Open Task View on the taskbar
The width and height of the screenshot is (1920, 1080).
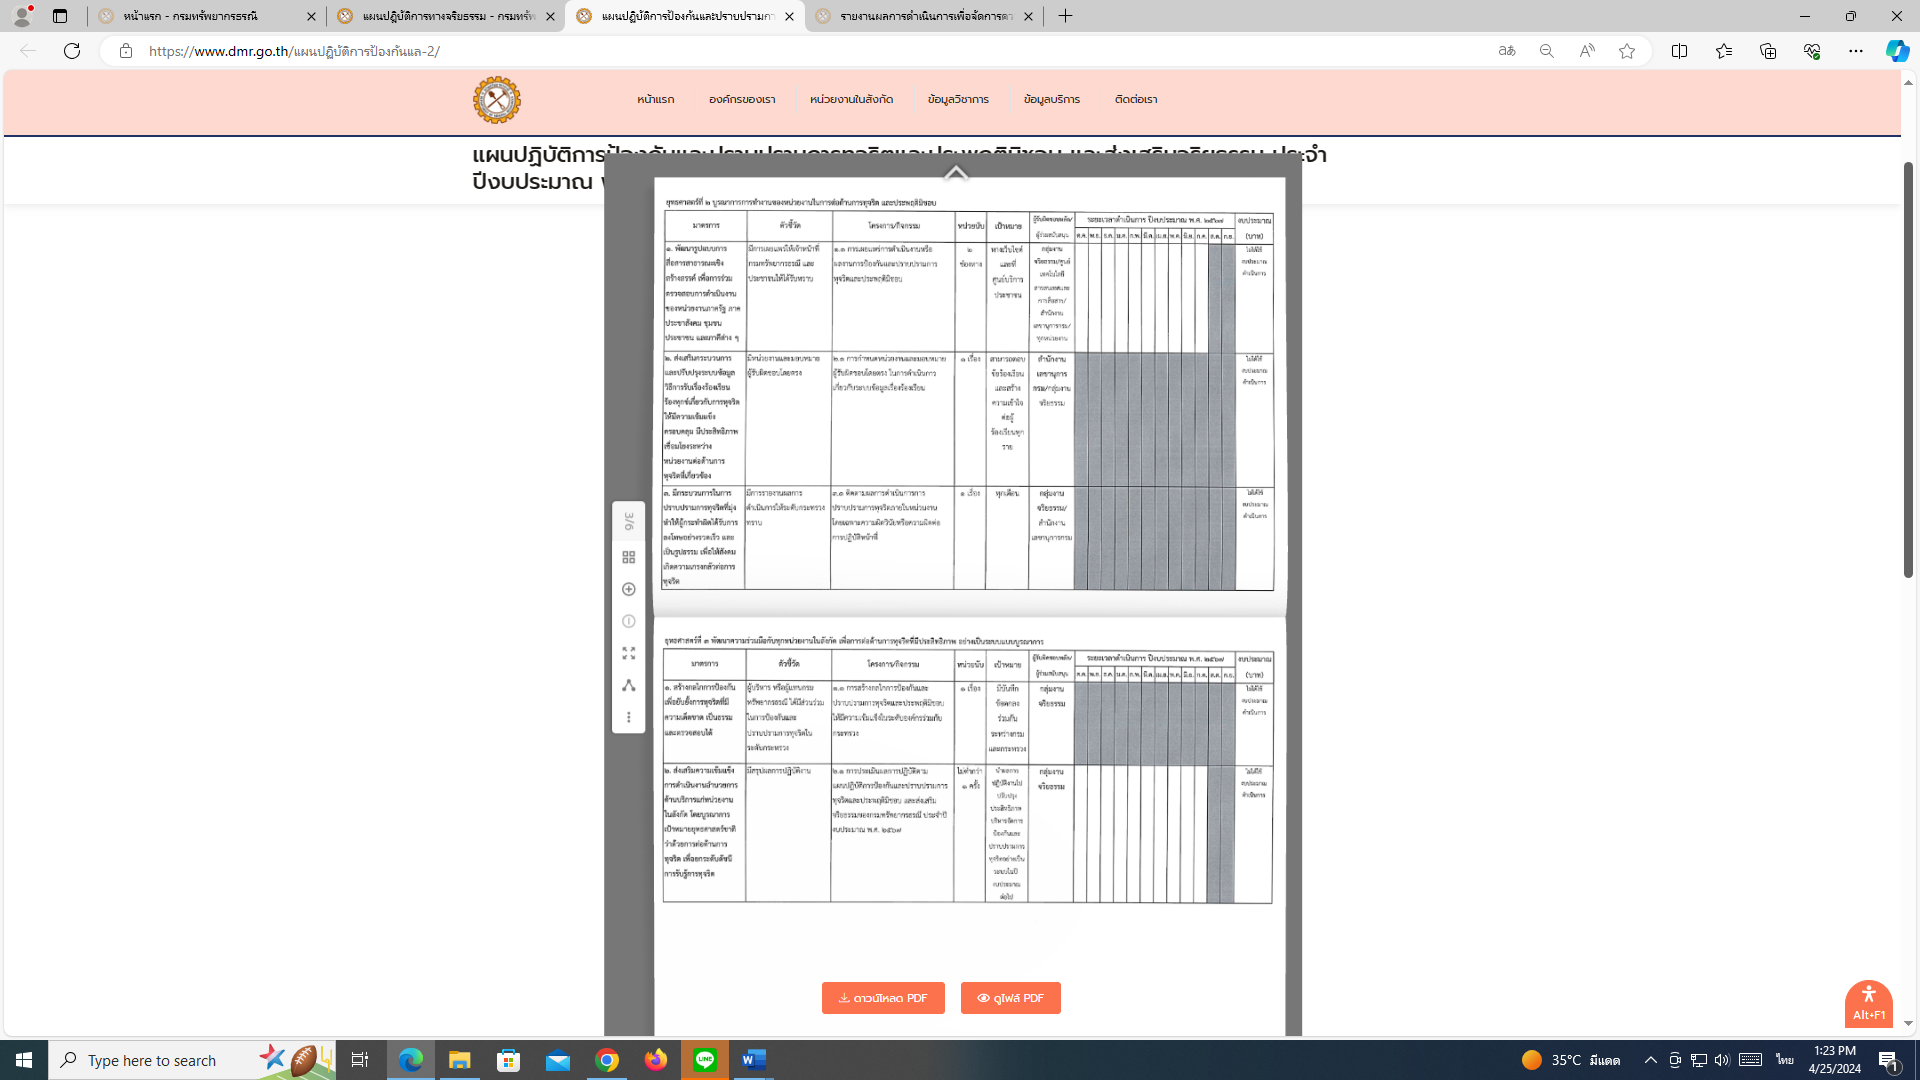[359, 1060]
